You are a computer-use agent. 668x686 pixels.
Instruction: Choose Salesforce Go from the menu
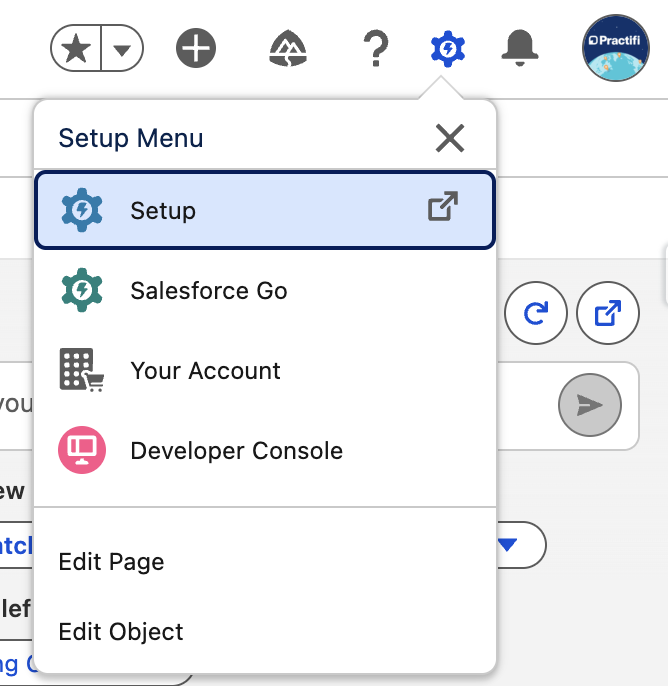[265, 290]
